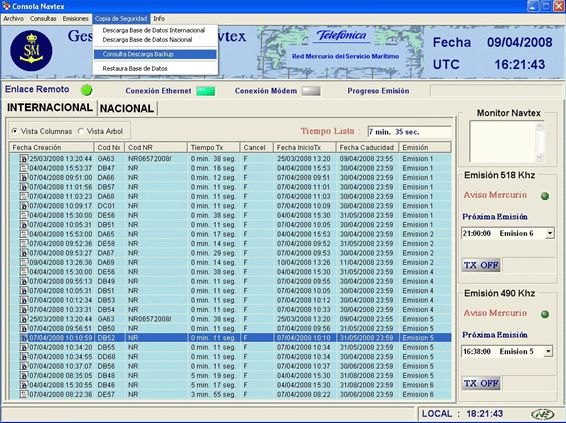Click the message icon of row DE58
Viewport: 566px width, 423px height.
24,243
